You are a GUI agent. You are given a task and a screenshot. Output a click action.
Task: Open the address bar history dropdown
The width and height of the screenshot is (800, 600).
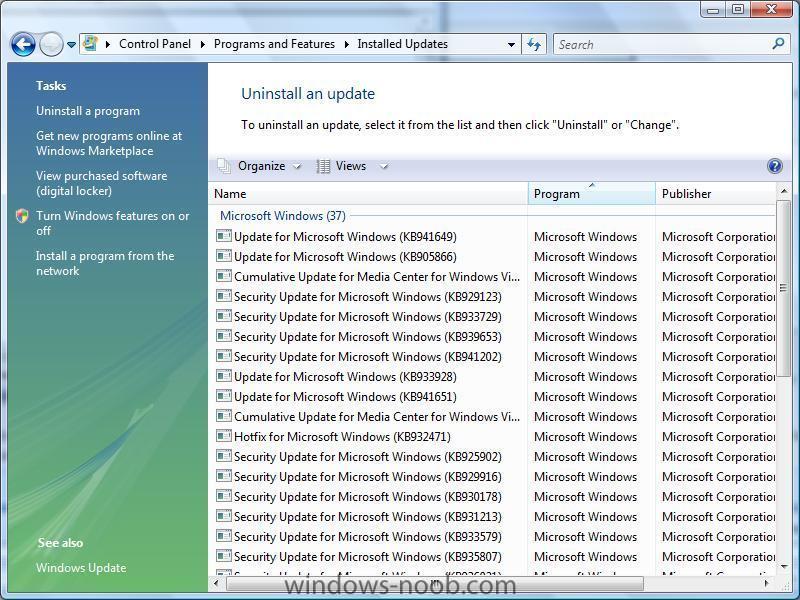(511, 45)
